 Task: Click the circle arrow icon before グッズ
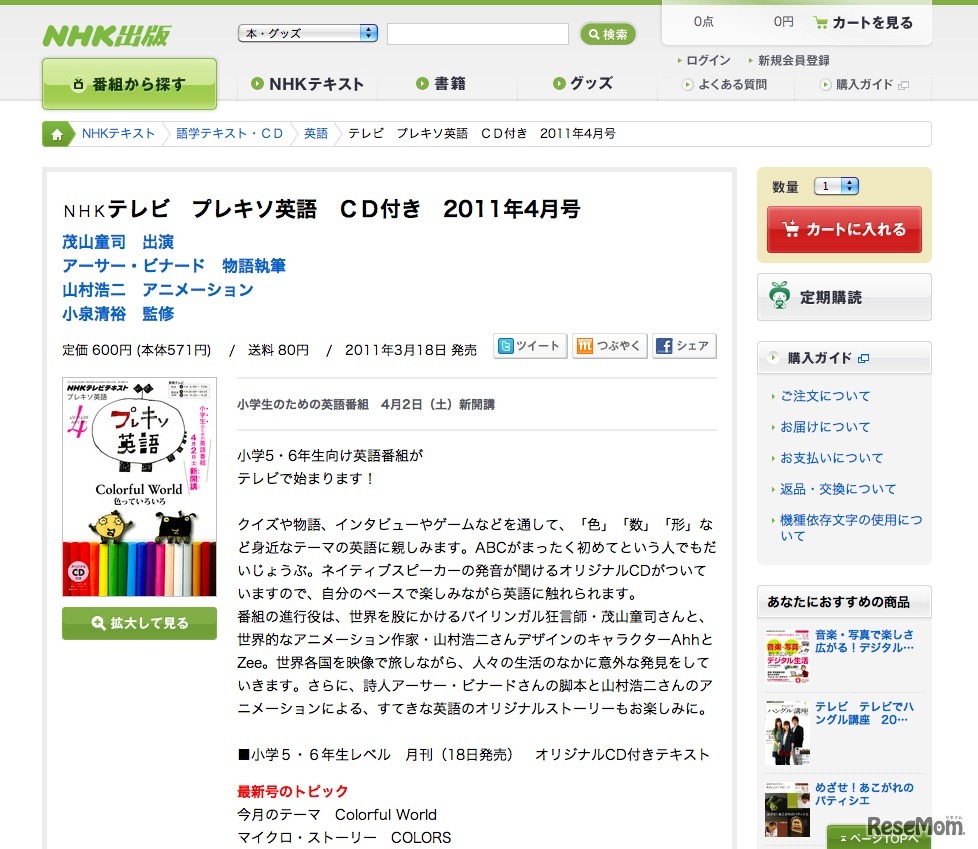click(x=559, y=84)
